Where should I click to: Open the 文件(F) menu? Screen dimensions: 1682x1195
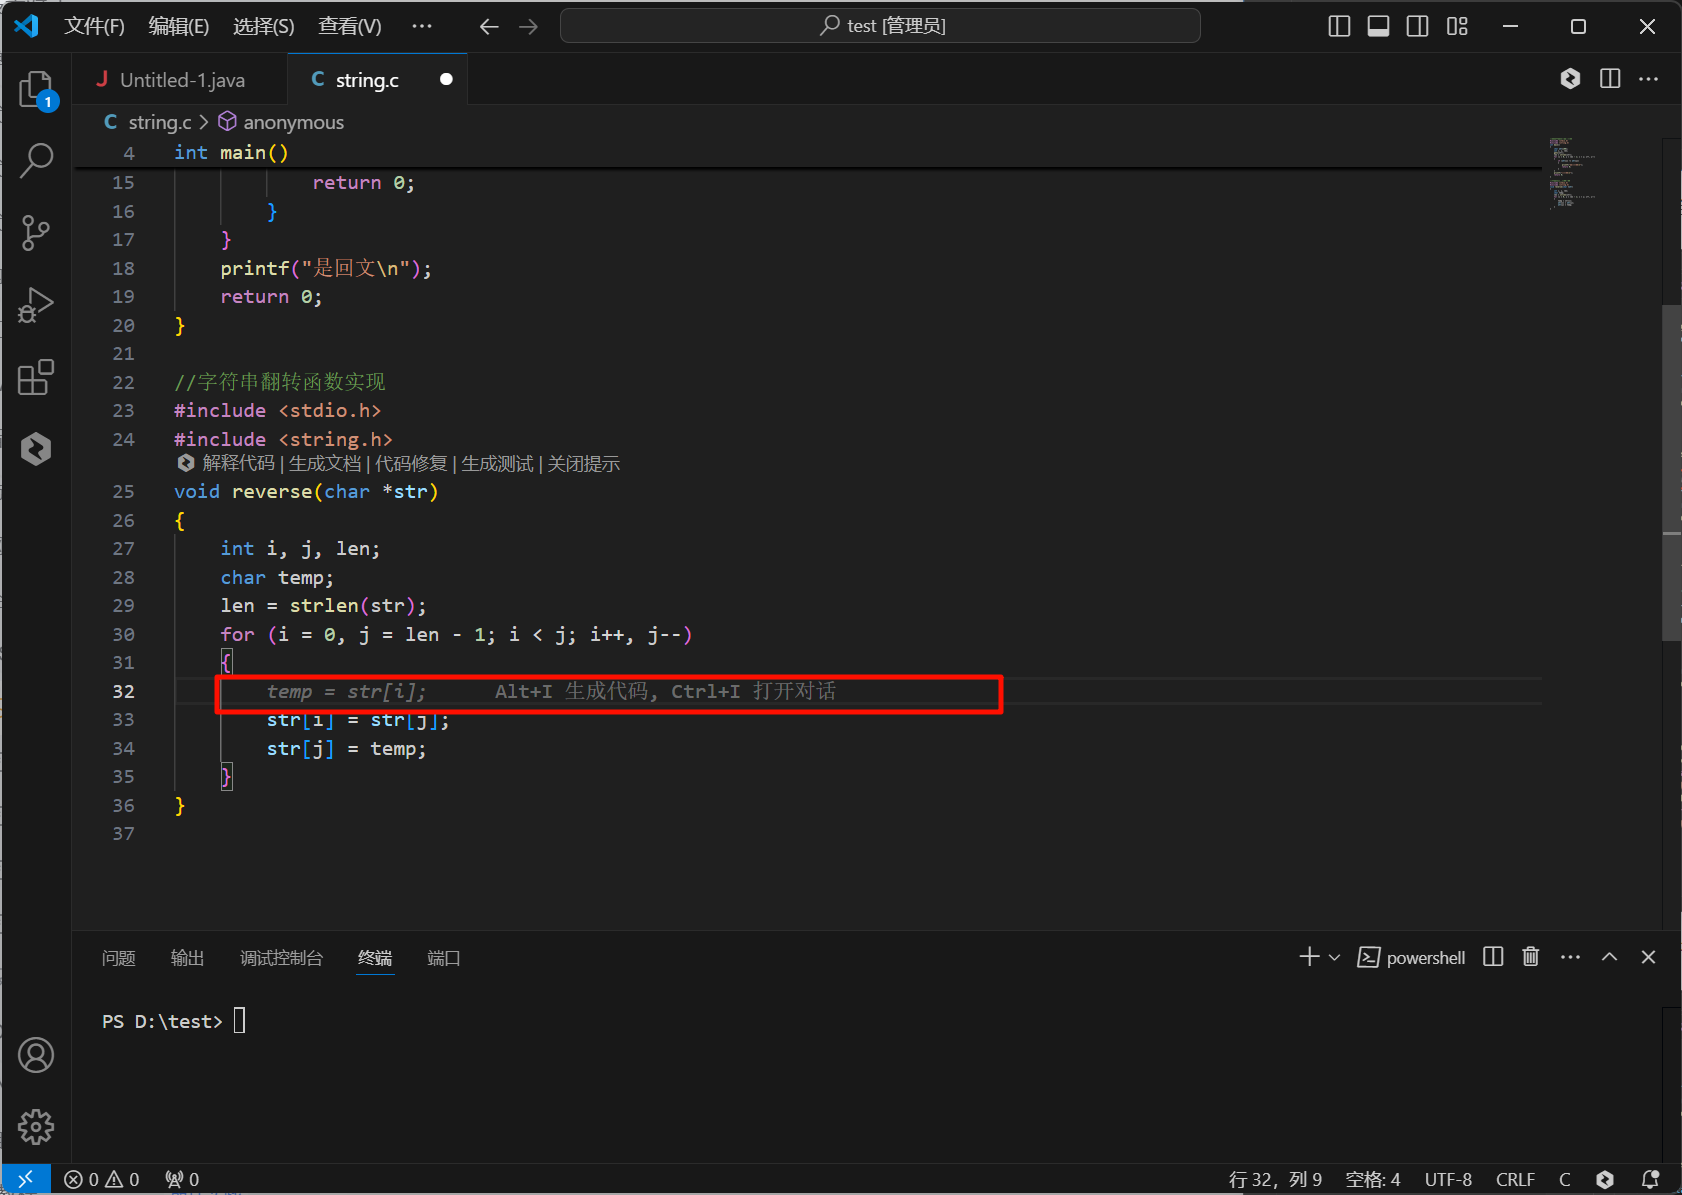pyautogui.click(x=94, y=26)
